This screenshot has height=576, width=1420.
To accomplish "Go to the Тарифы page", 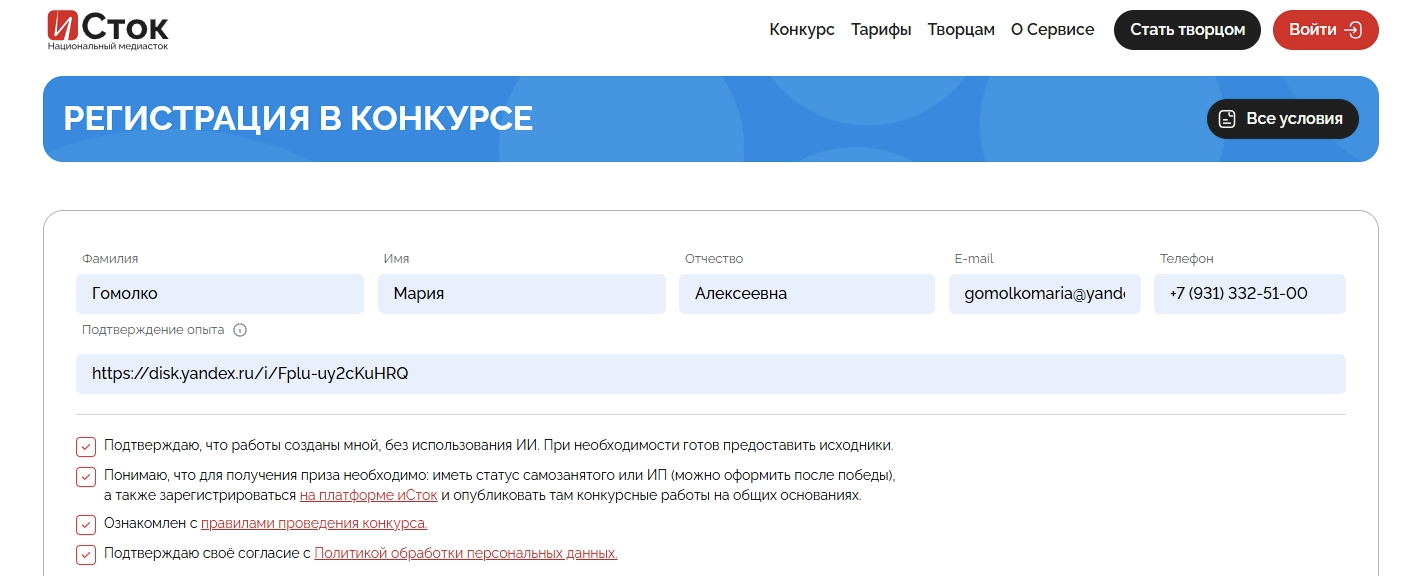I will [x=881, y=30].
